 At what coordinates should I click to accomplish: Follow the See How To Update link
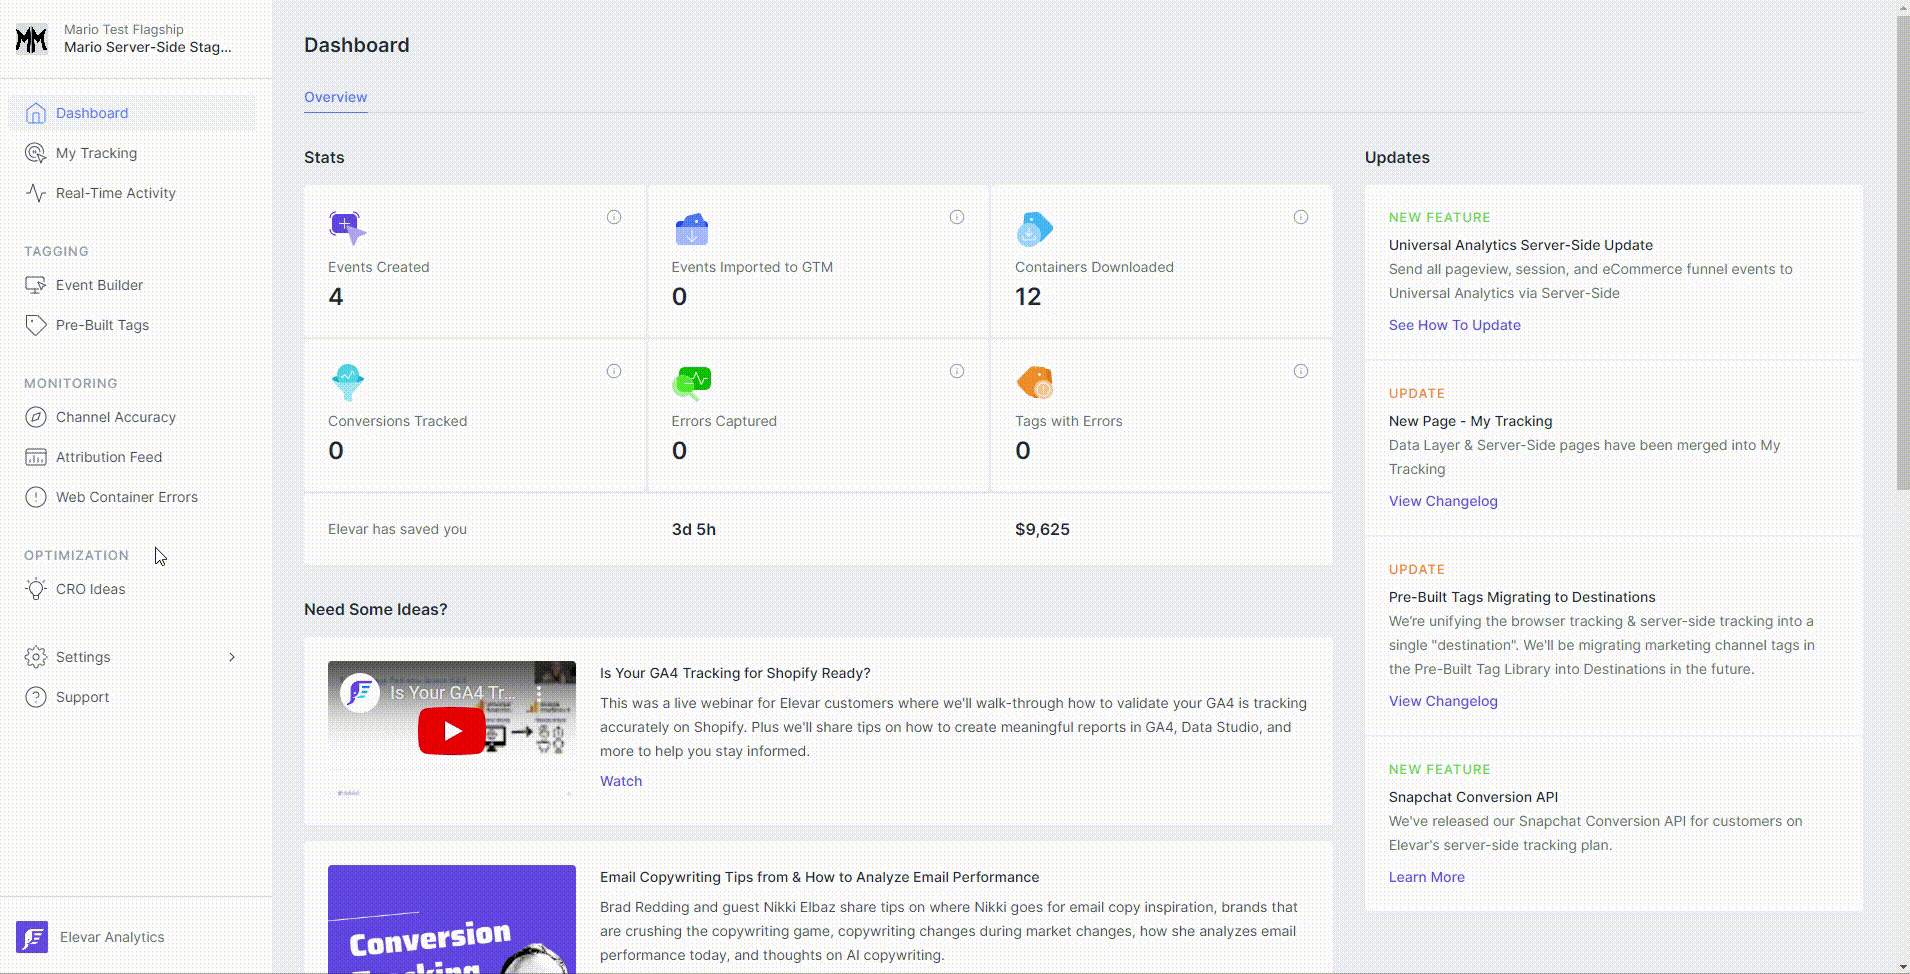pos(1454,325)
